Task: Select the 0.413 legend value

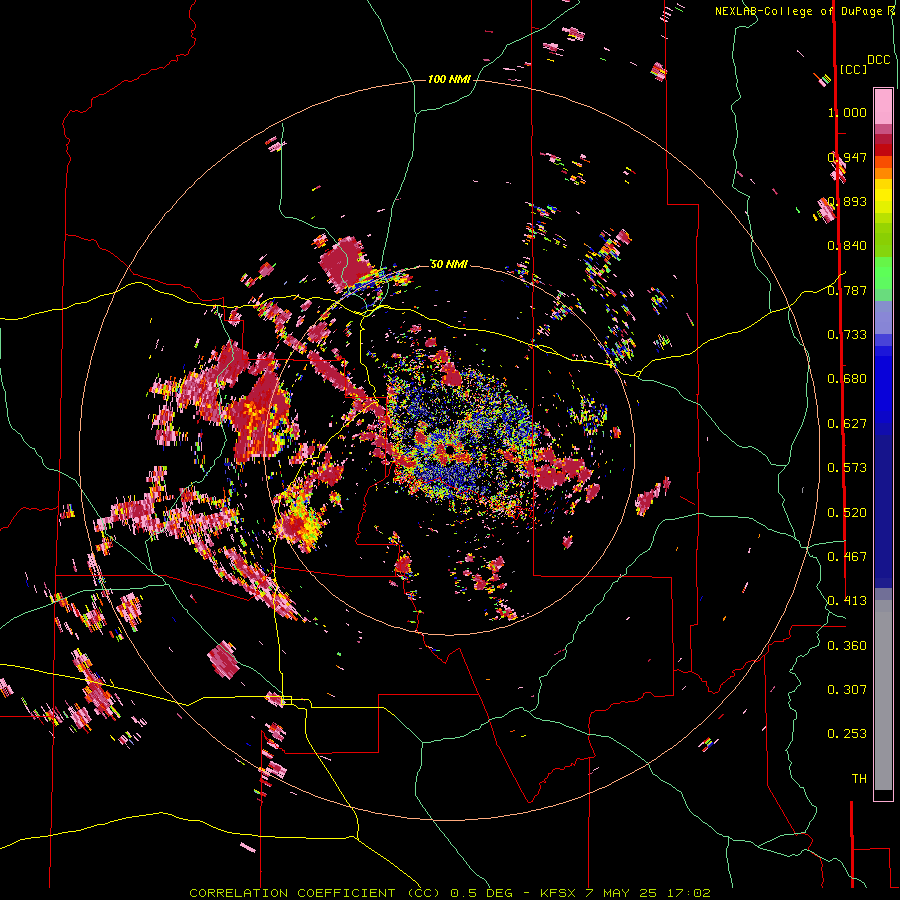Action: 847,601
